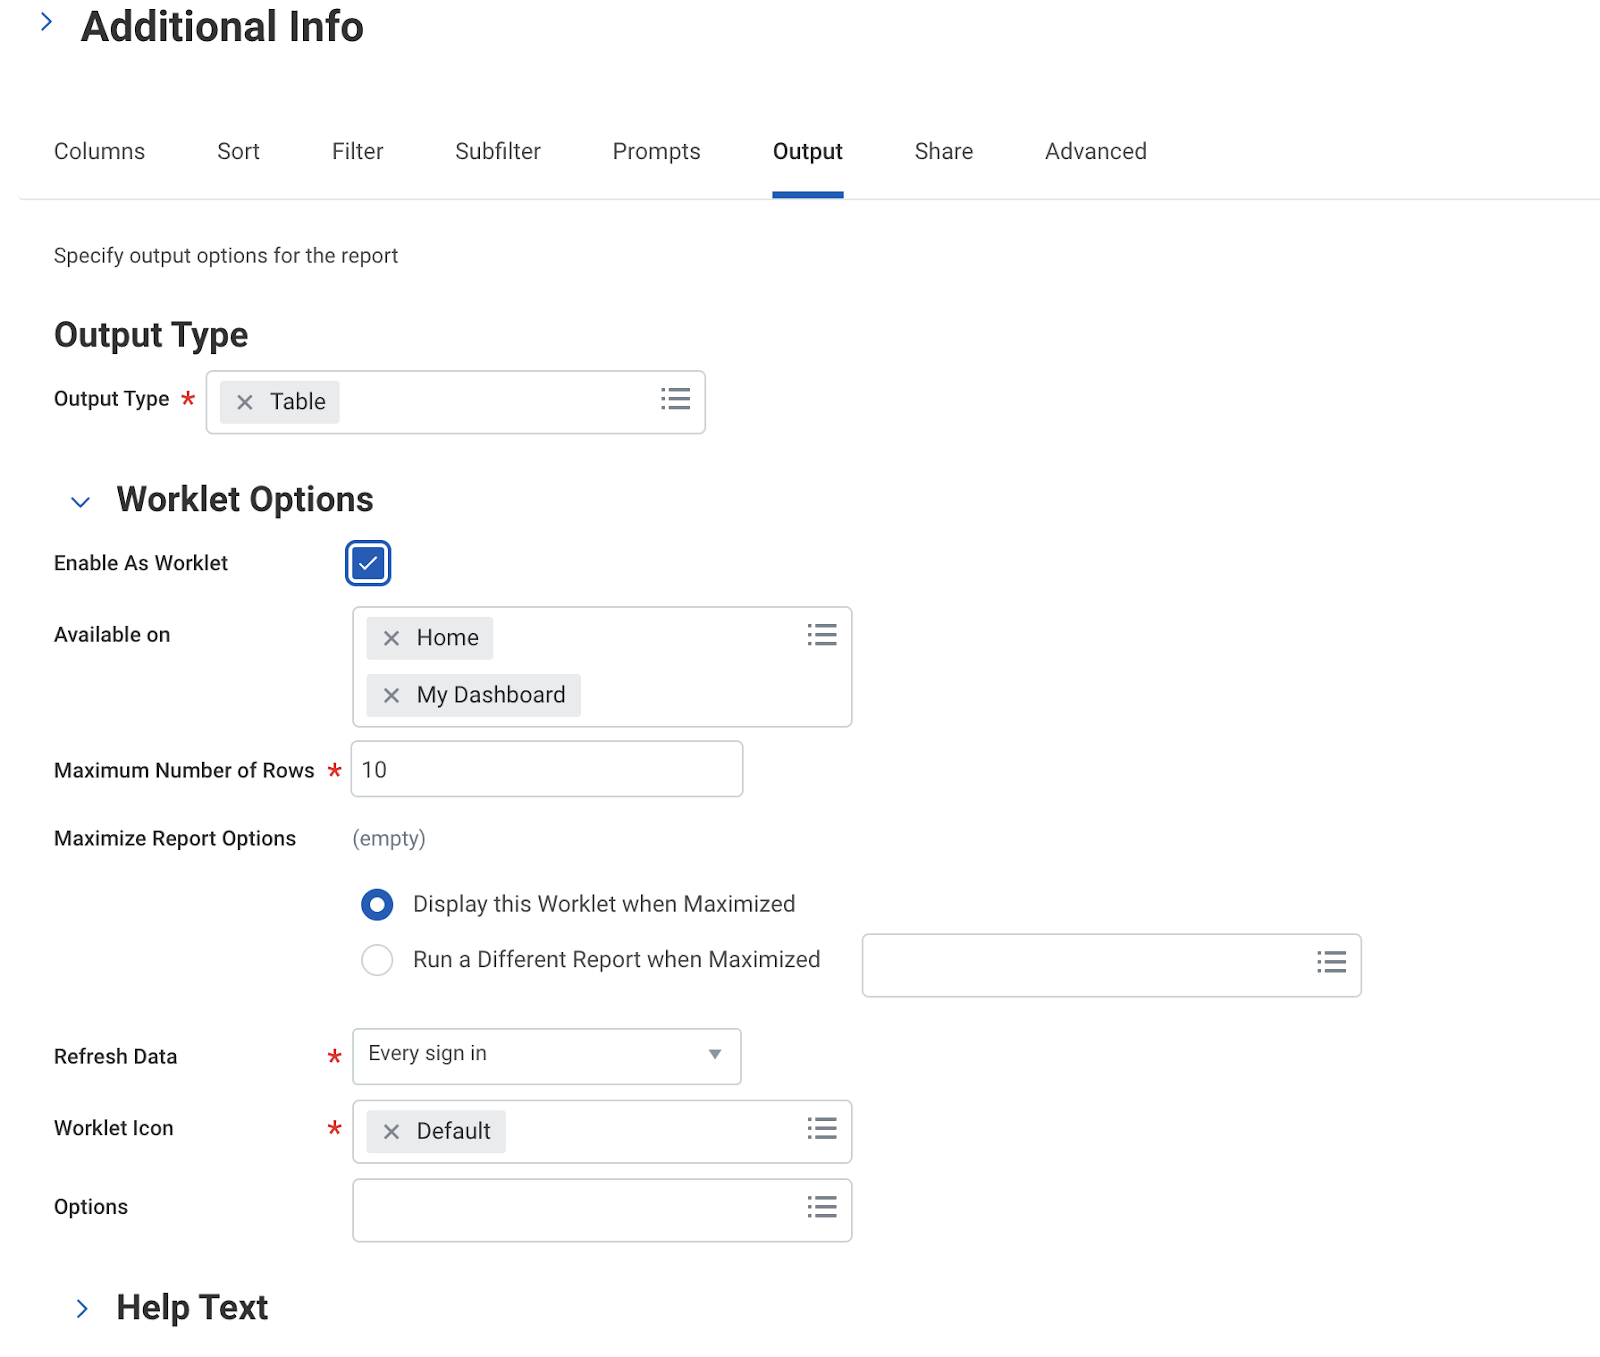Viewport: 1600px width, 1357px height.
Task: Open the Output Type prompt list icon
Action: pyautogui.click(x=676, y=399)
